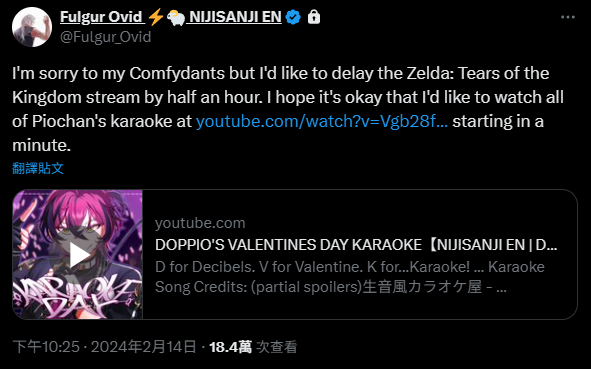Click the tweet body text about Zelda

pos(288,109)
